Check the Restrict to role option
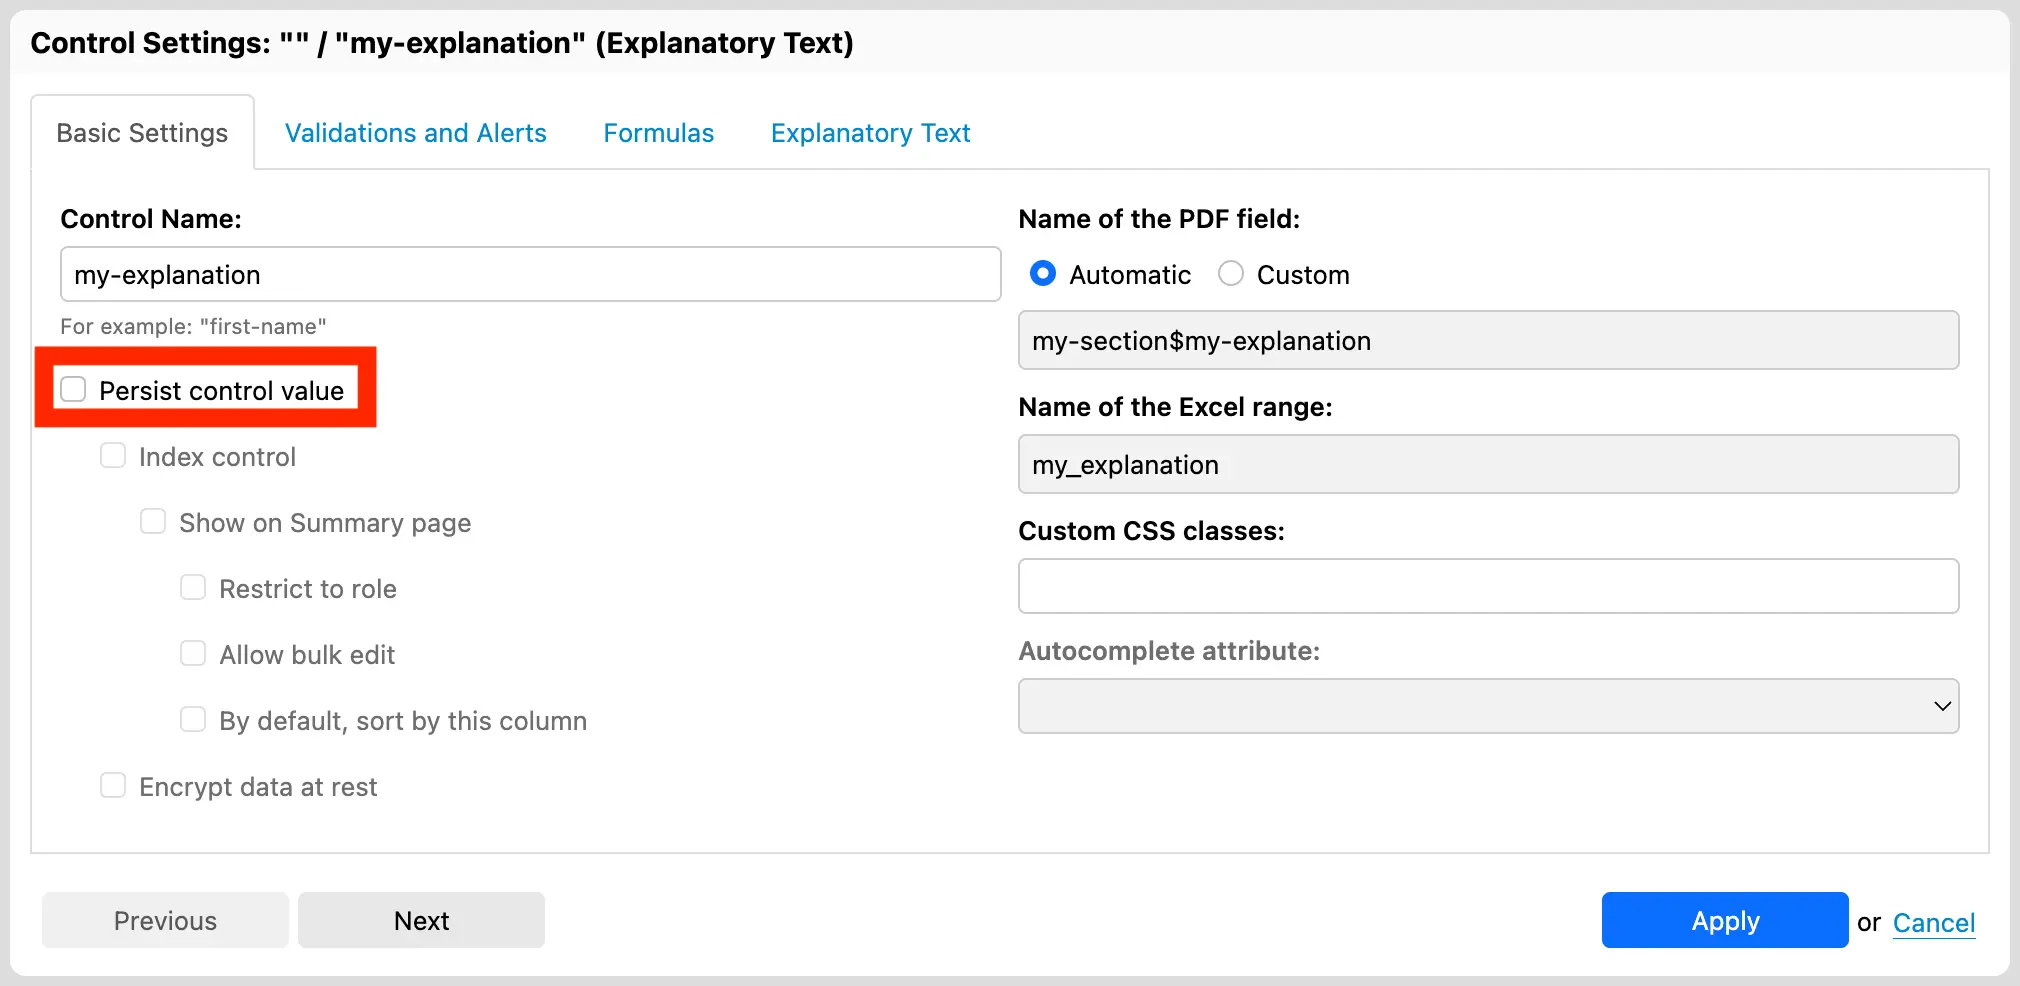The image size is (2020, 986). pos(193,588)
